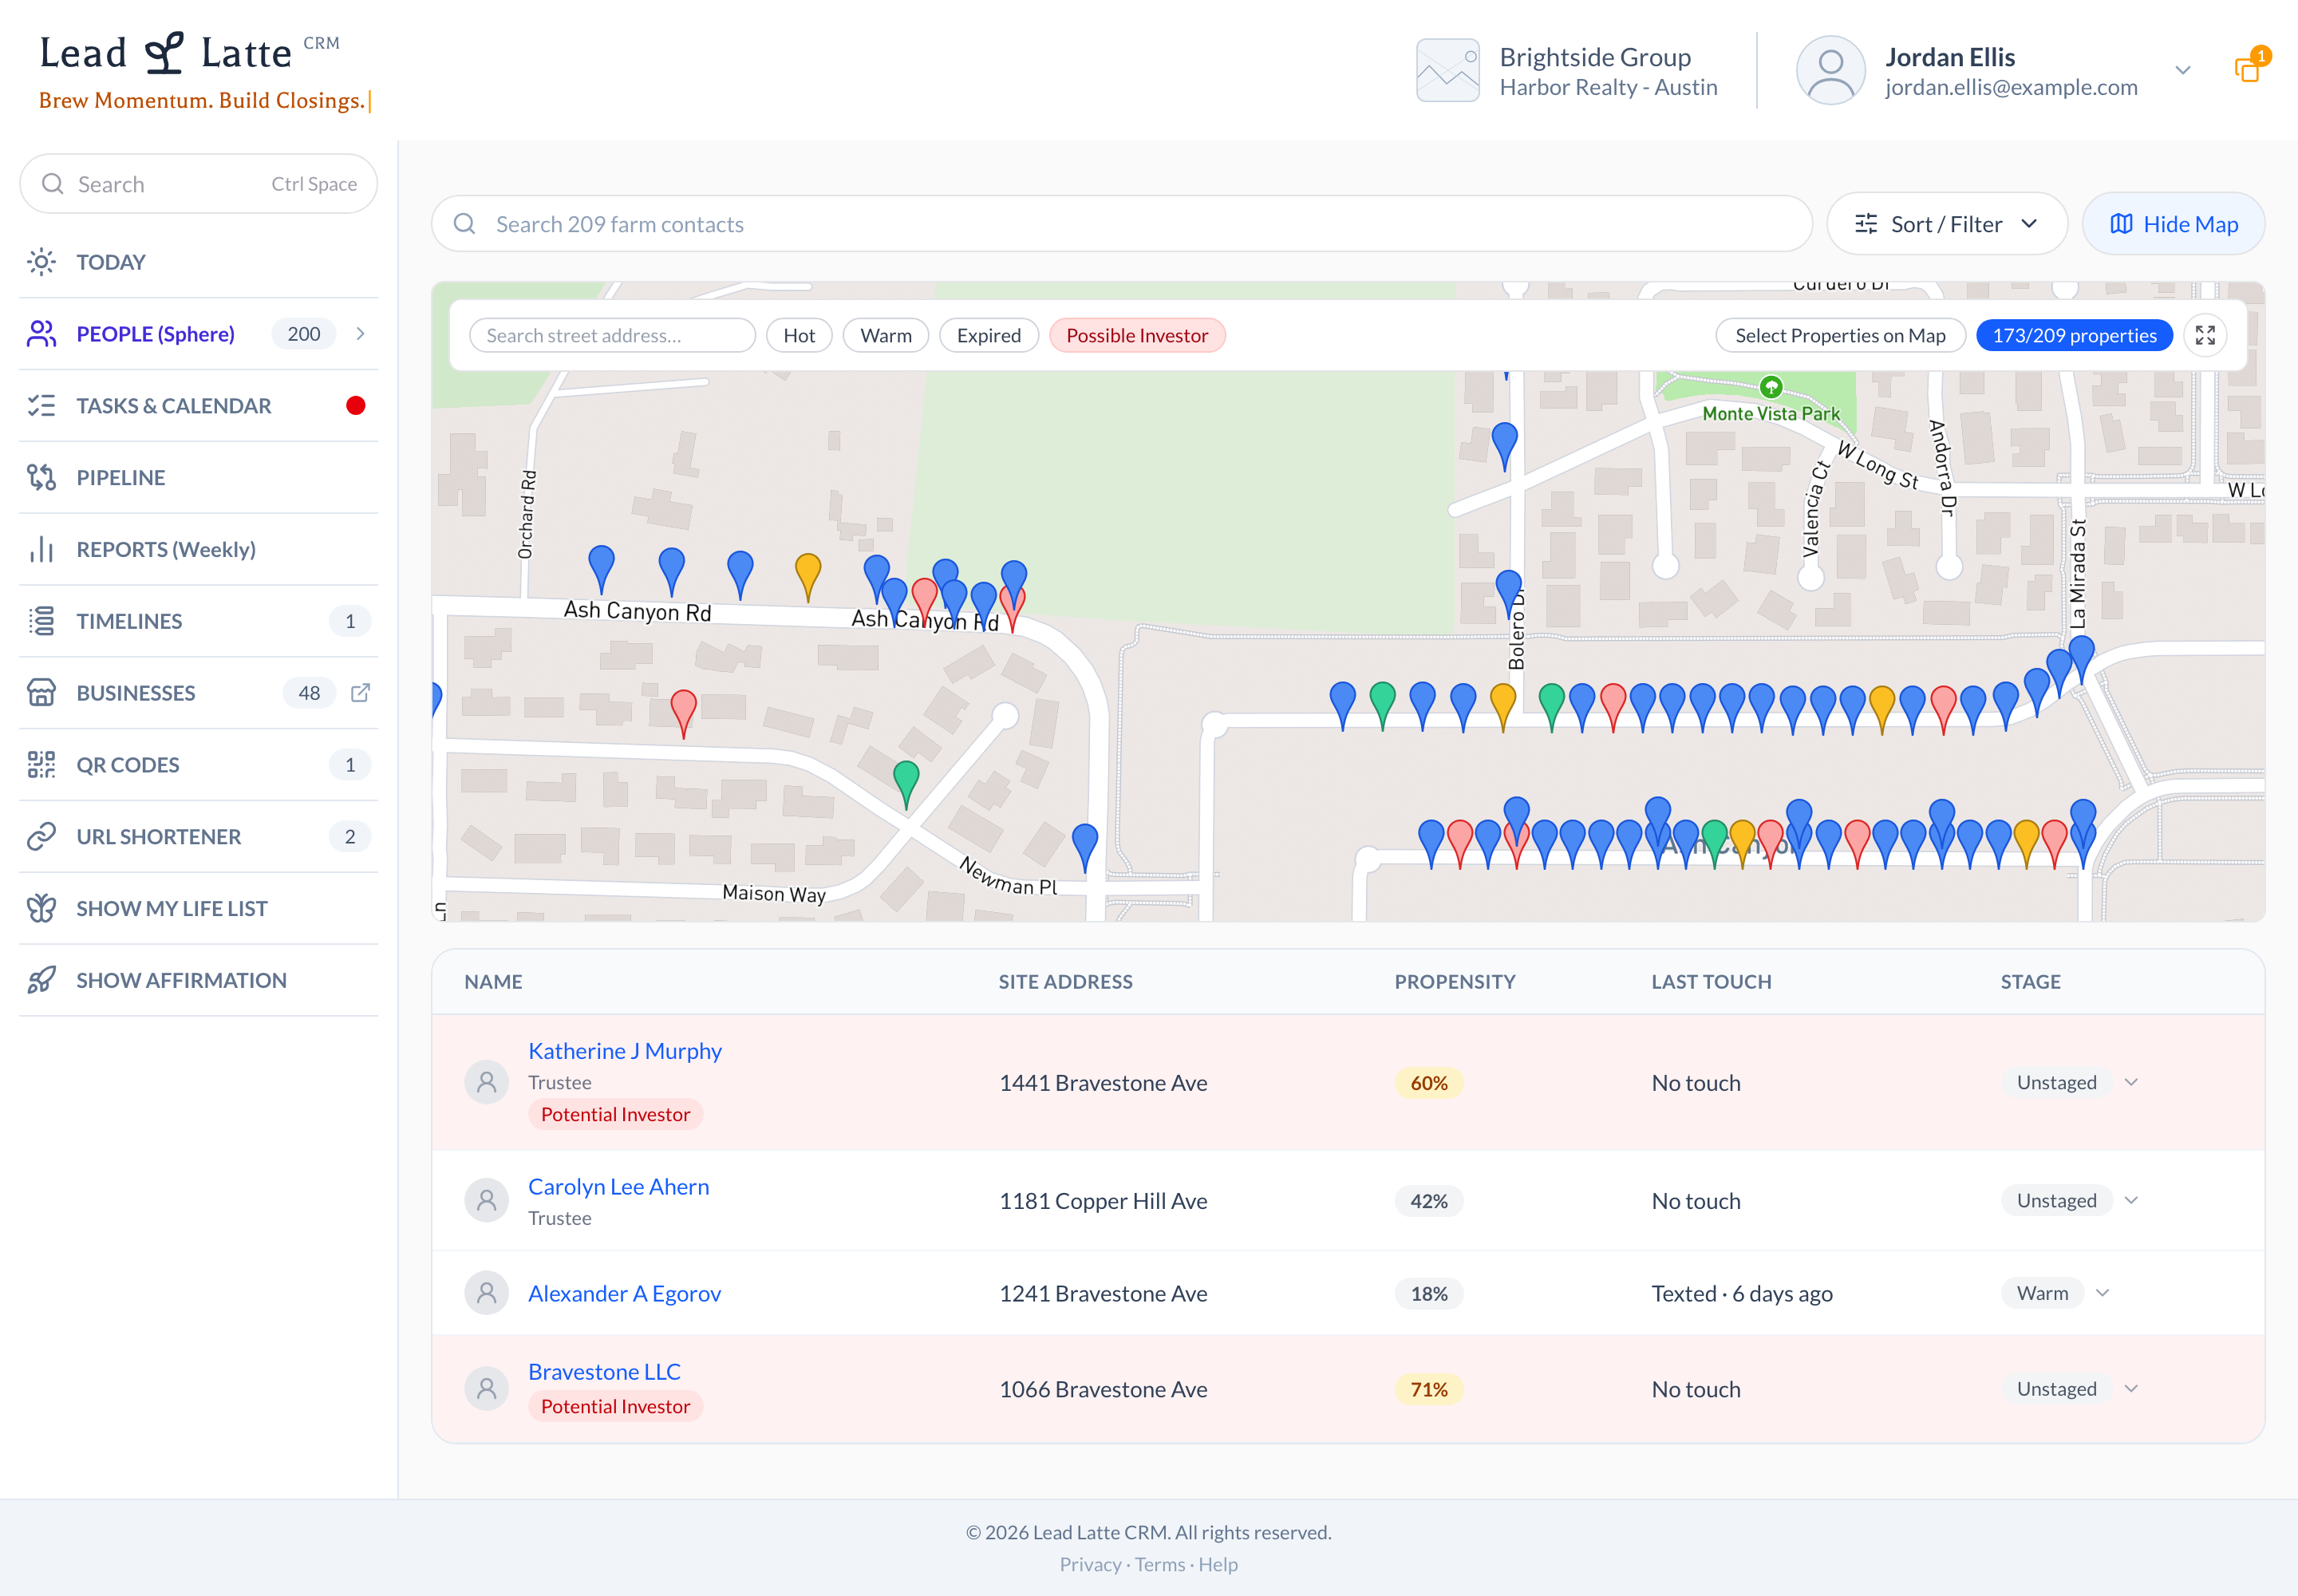Open the Sort / Filter dropdown
Image resolution: width=2298 pixels, height=1596 pixels.
click(x=1946, y=224)
